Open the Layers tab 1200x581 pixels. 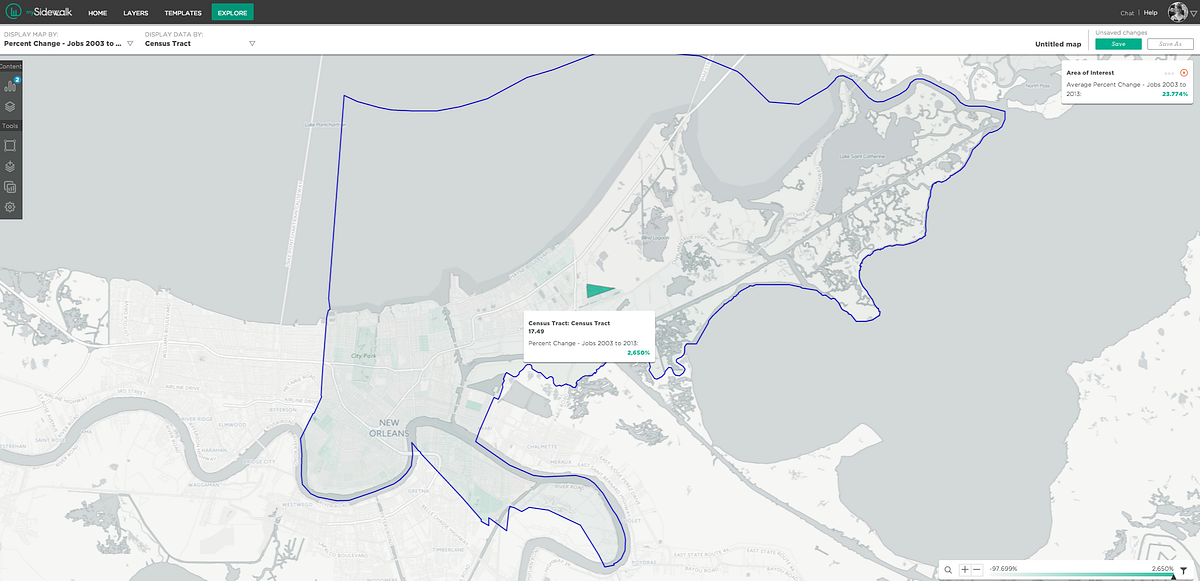coord(135,13)
